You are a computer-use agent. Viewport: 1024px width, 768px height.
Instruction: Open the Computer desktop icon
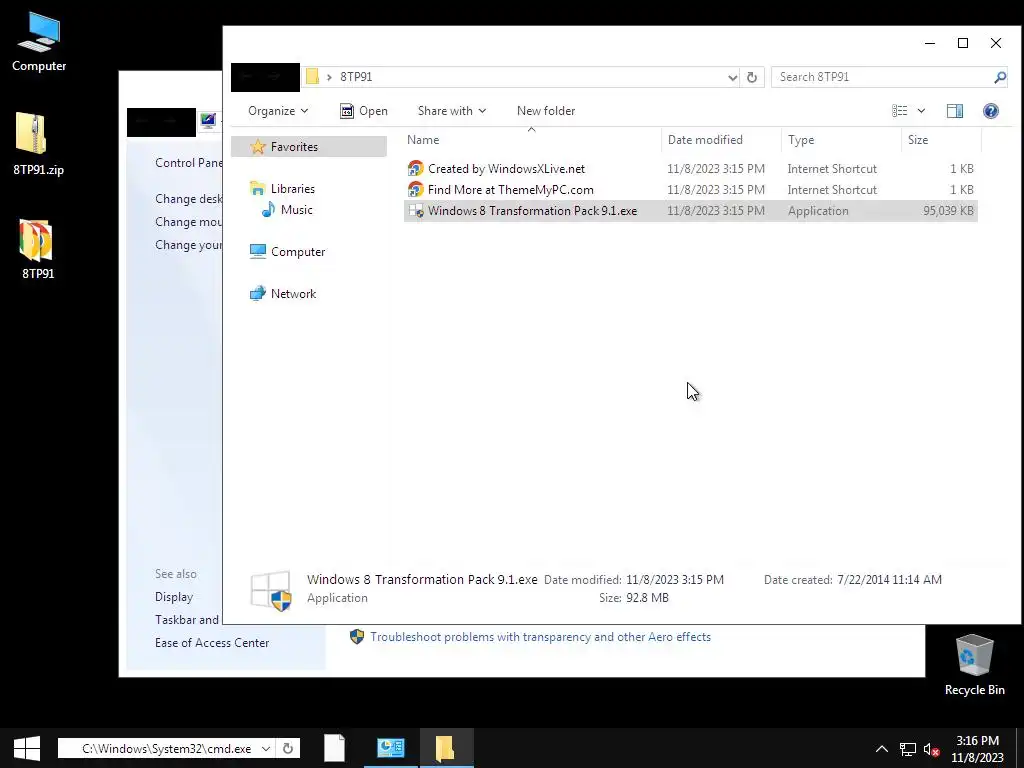[x=39, y=42]
